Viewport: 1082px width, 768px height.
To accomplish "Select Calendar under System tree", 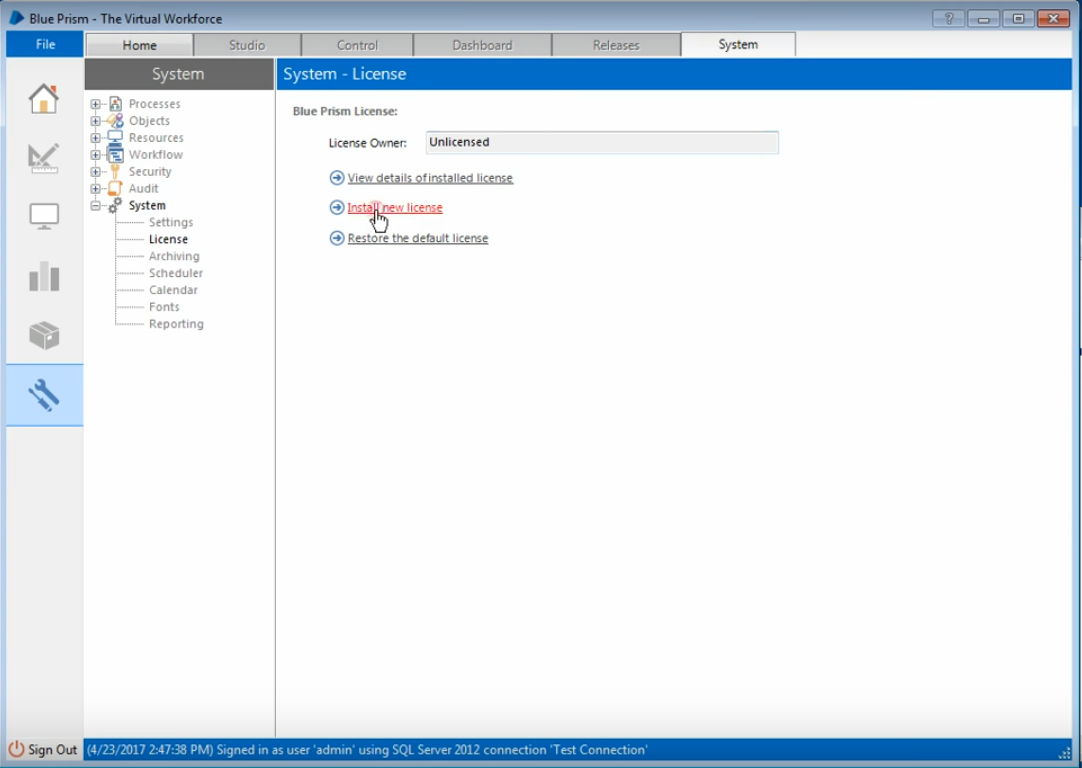I will coord(173,290).
